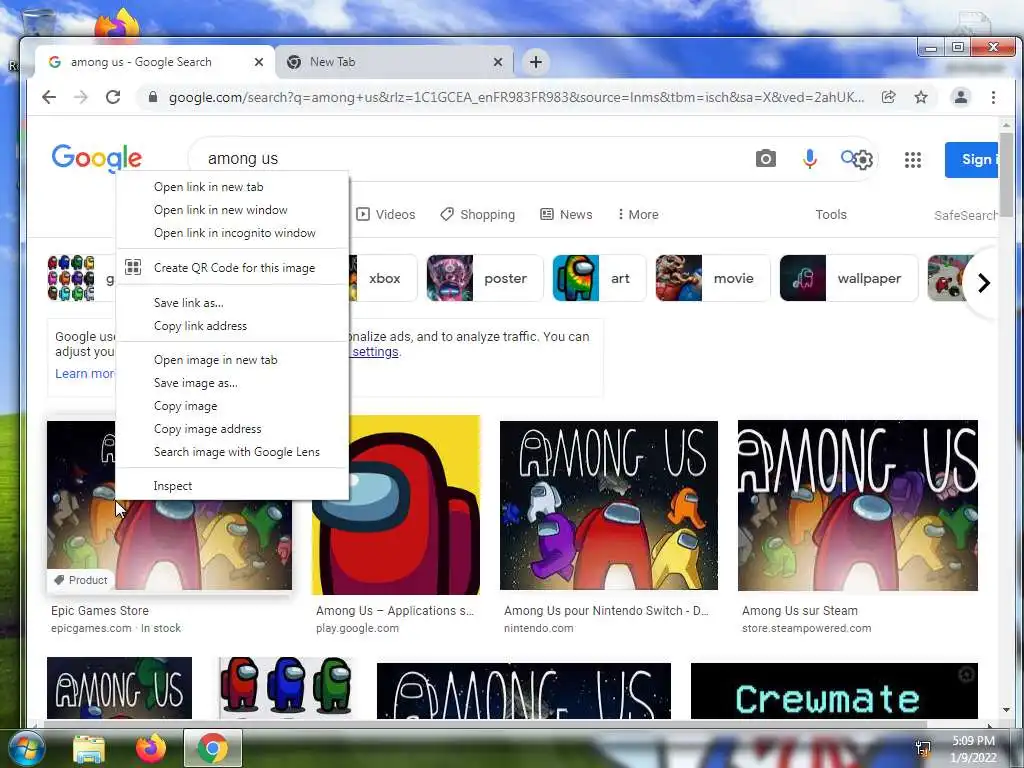Choose Save image as...
The width and height of the screenshot is (1024, 768).
tap(232, 383)
